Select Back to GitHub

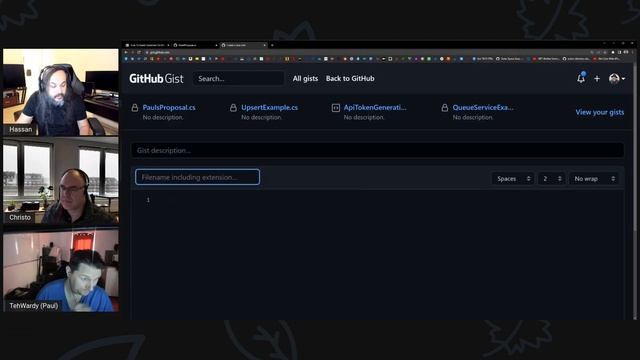coord(350,78)
